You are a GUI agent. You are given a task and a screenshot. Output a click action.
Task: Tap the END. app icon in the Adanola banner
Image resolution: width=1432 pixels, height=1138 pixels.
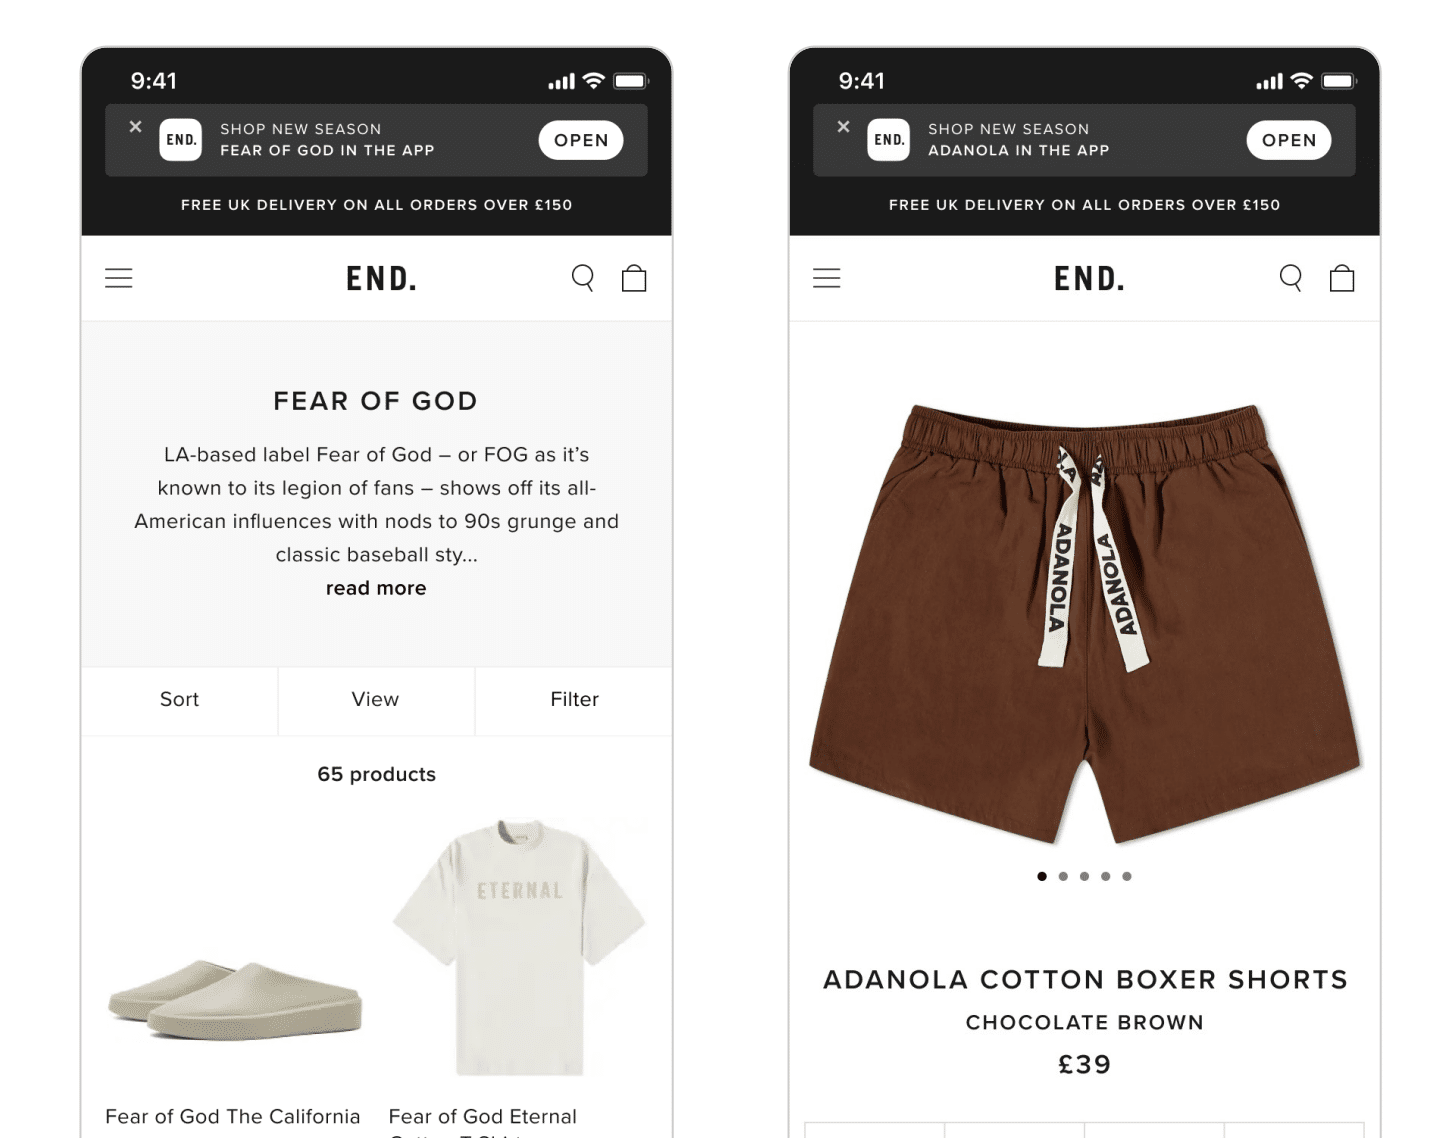coord(888,140)
